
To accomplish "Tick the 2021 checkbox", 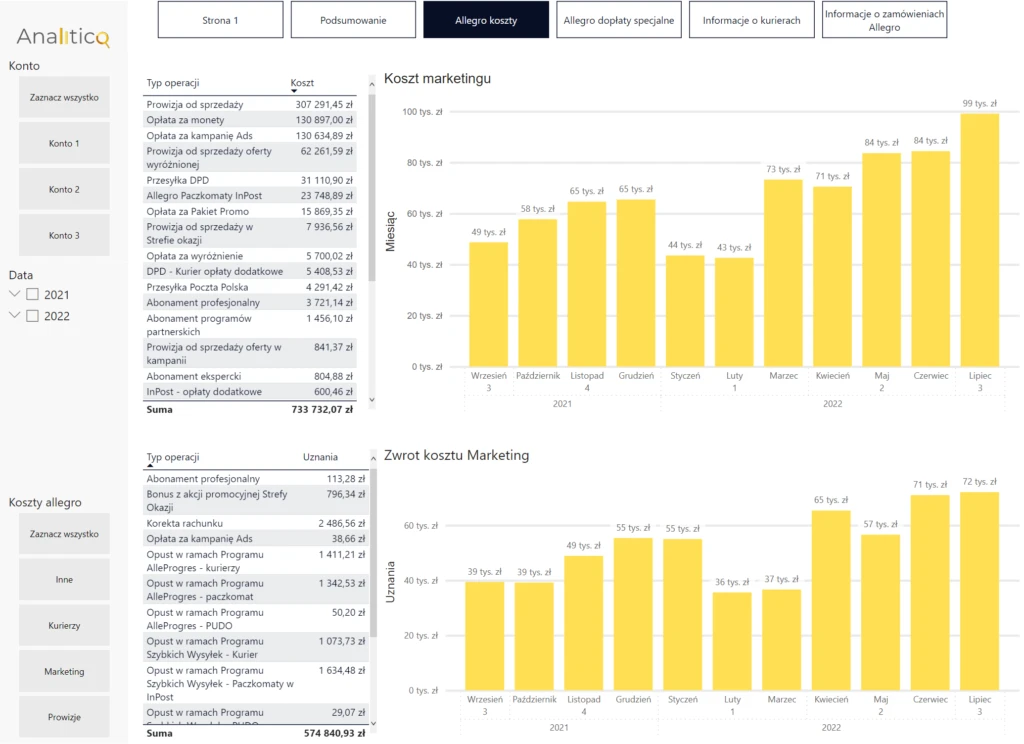I will point(32,295).
